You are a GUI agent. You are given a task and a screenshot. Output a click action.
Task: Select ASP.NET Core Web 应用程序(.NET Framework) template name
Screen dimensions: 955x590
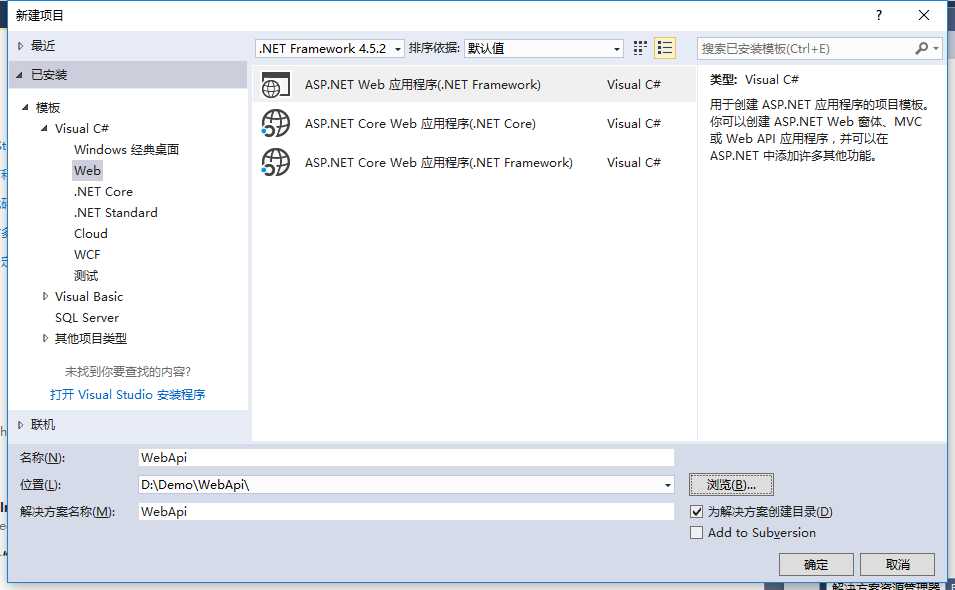click(x=439, y=163)
